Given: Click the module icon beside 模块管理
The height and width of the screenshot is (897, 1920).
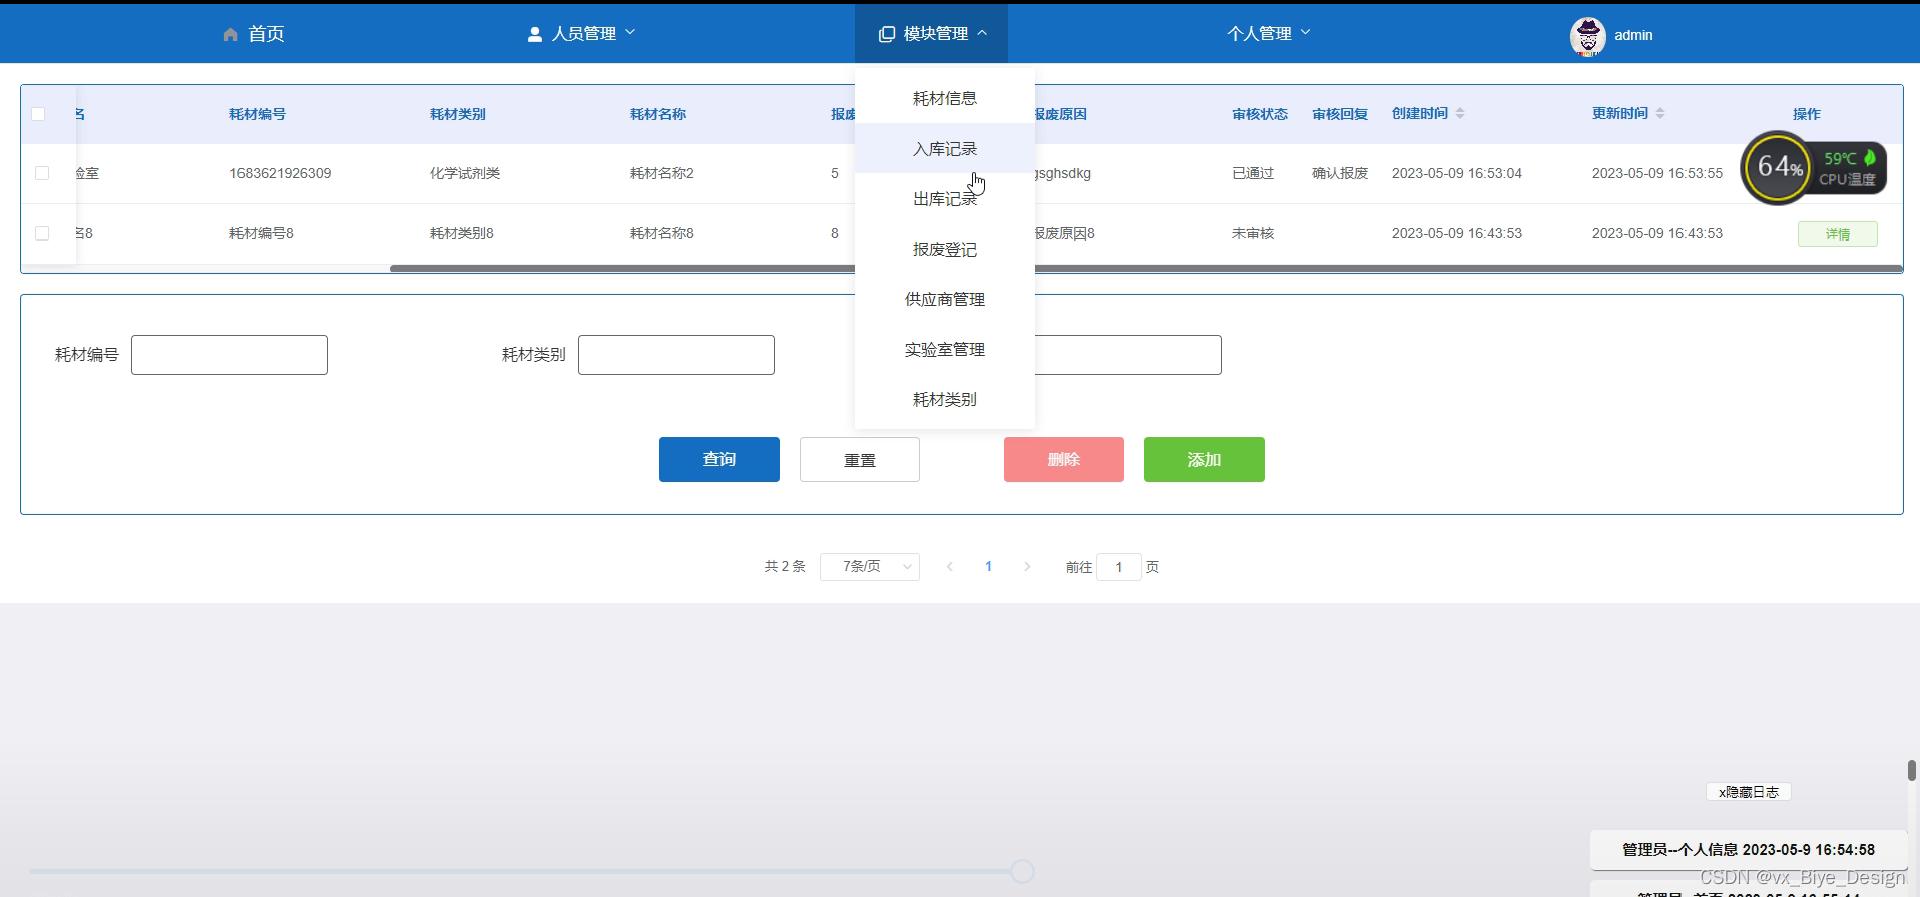Looking at the screenshot, I should tap(886, 34).
